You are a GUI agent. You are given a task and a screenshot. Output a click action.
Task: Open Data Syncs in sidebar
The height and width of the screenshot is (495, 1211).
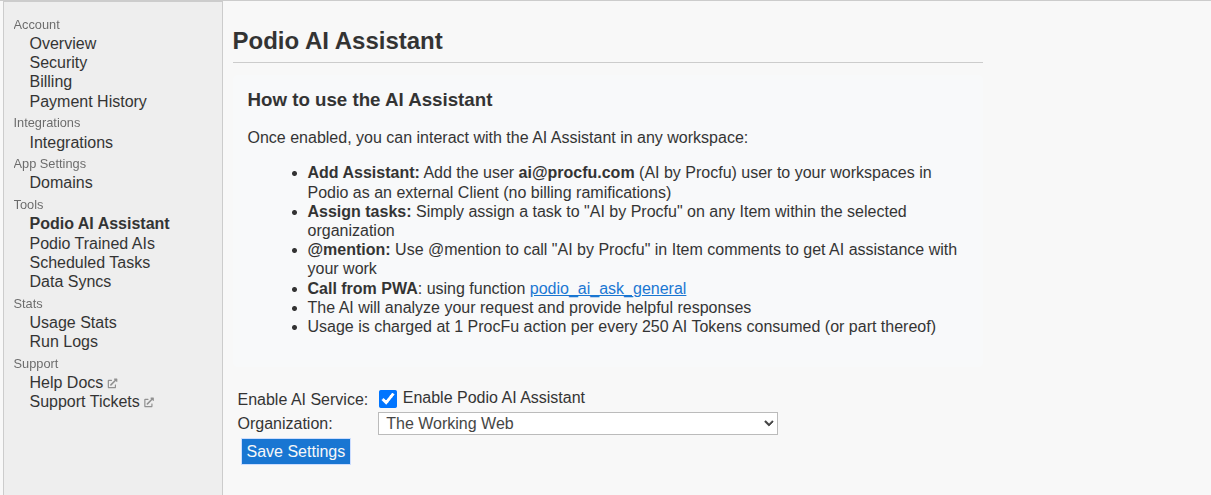coord(70,282)
